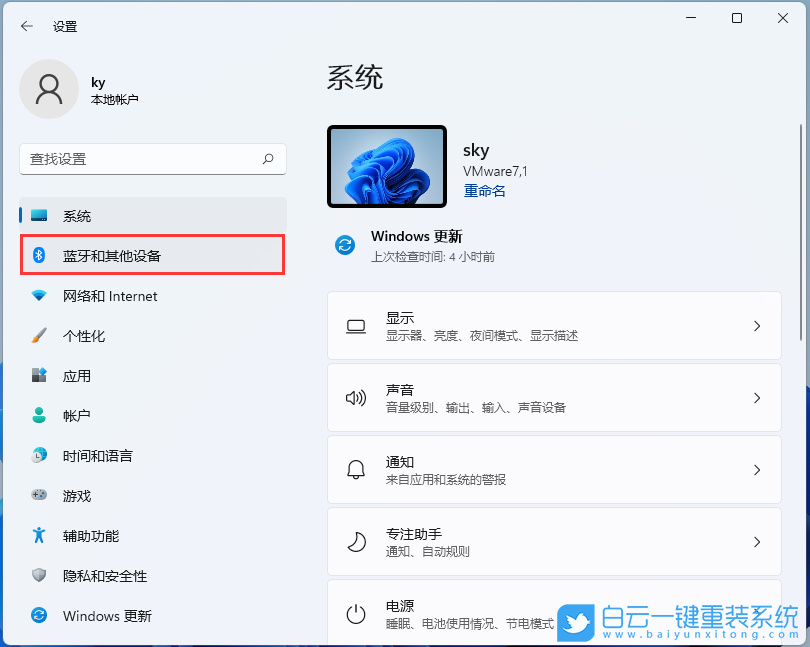The height and width of the screenshot is (647, 810).
Task: Open the 游戏 Xbox settings icon
Action: click(41, 496)
